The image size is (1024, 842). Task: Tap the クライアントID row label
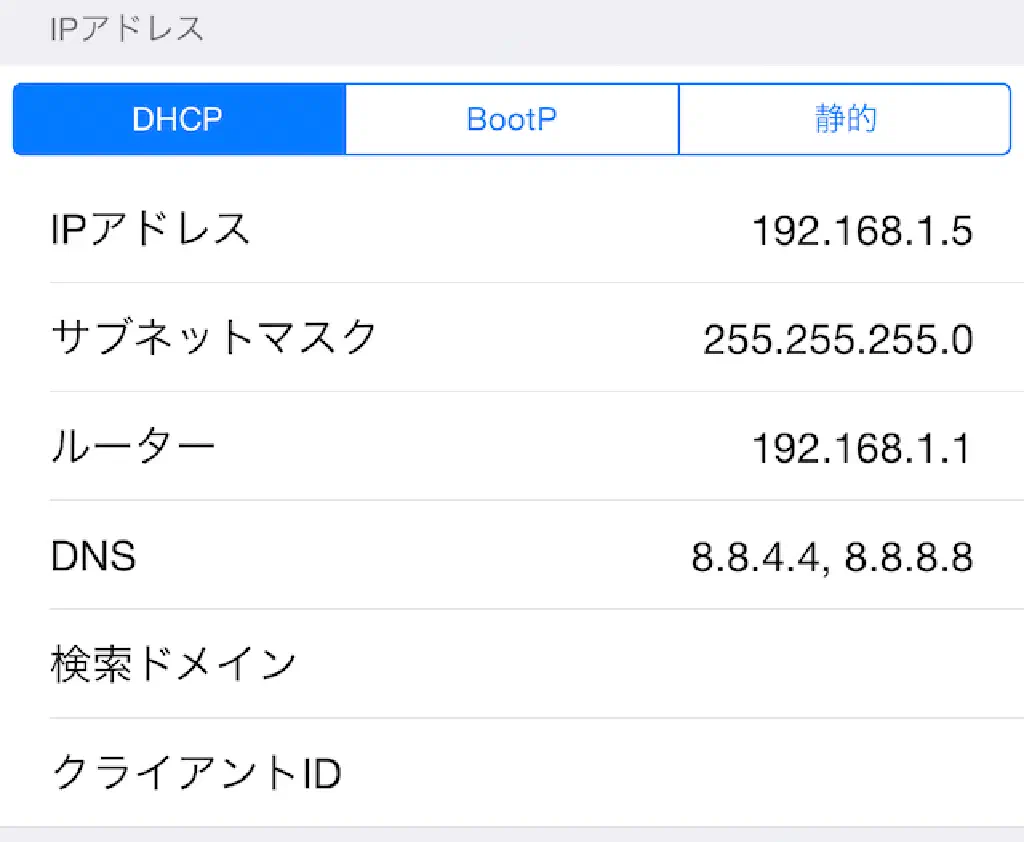tap(196, 773)
